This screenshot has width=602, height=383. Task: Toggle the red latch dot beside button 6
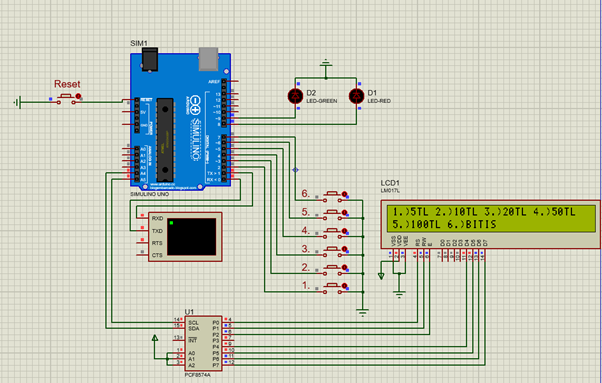[x=344, y=194]
